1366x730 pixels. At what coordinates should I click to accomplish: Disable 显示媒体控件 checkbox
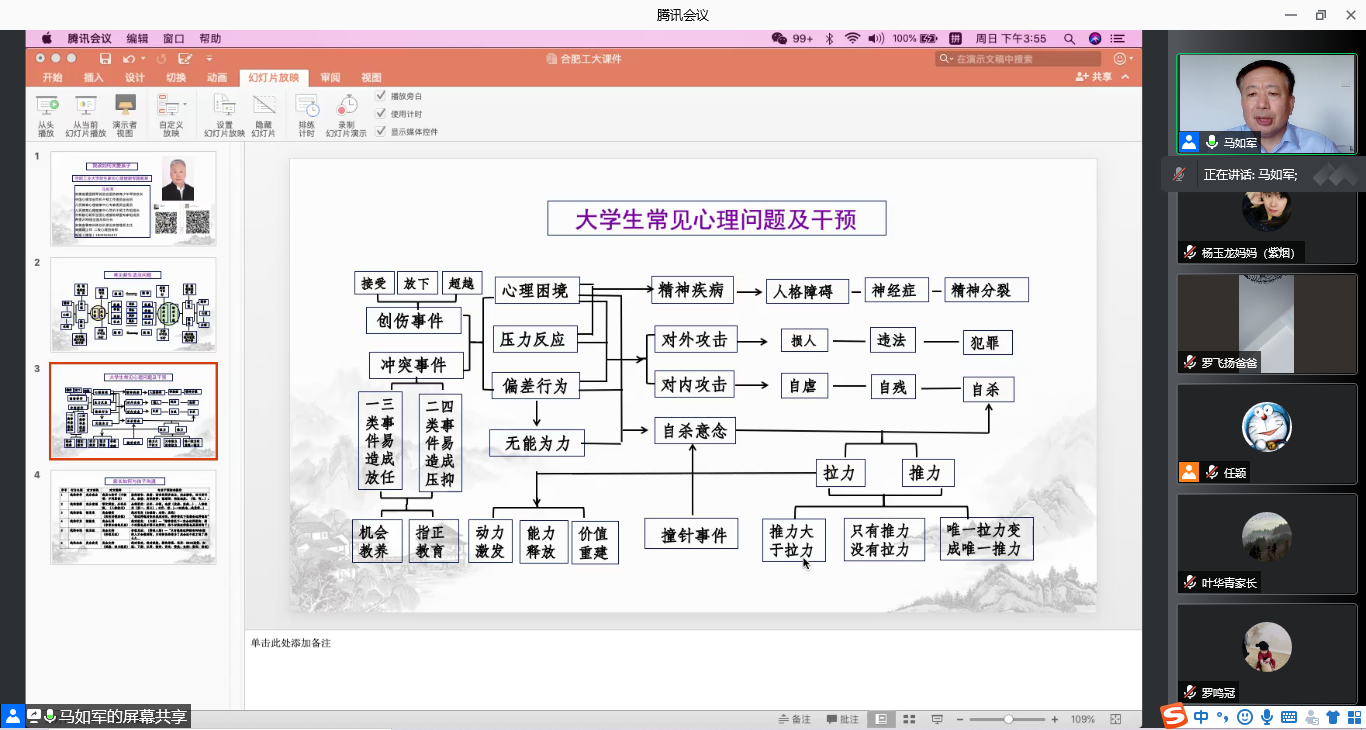coord(381,131)
